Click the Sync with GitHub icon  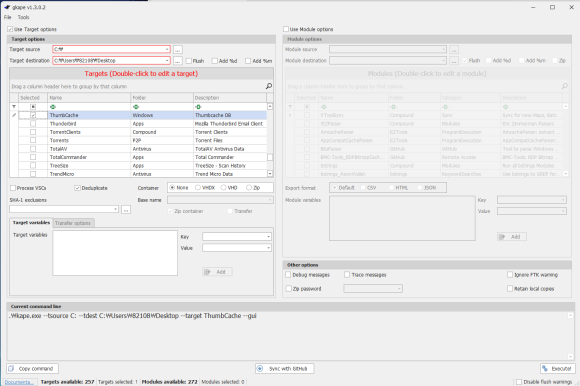tap(260, 369)
